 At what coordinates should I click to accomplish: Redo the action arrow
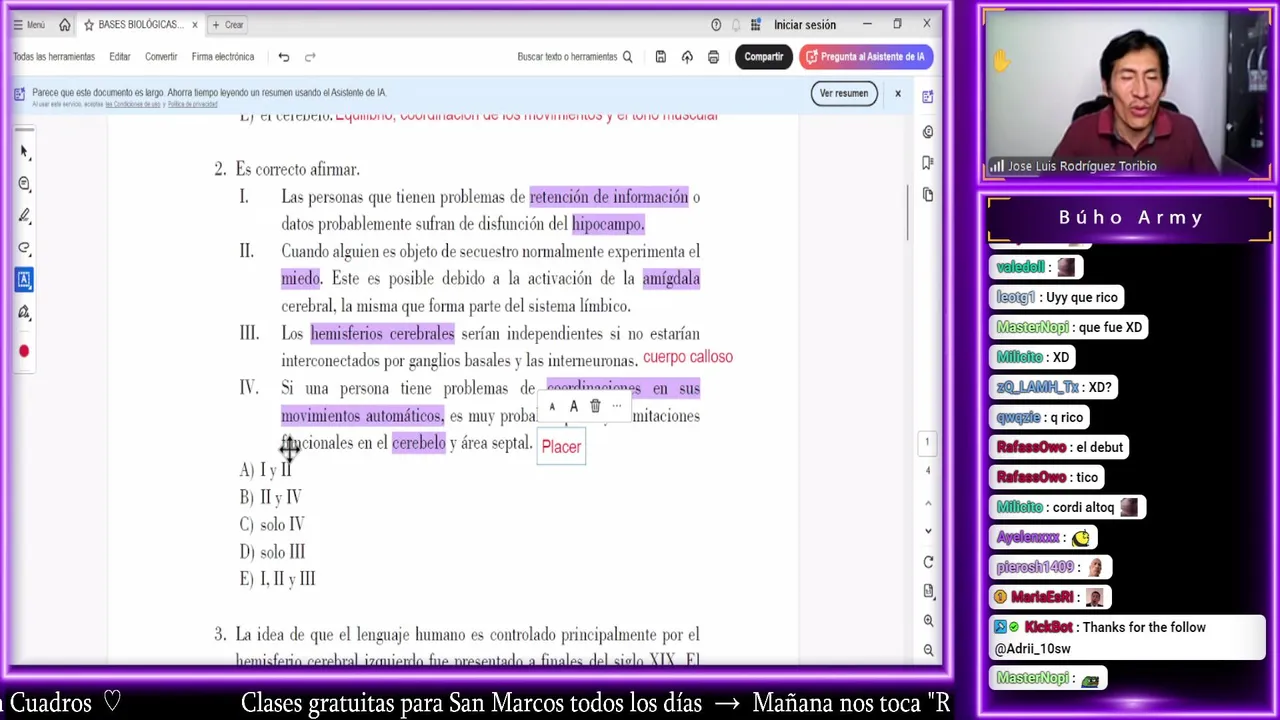[x=310, y=57]
